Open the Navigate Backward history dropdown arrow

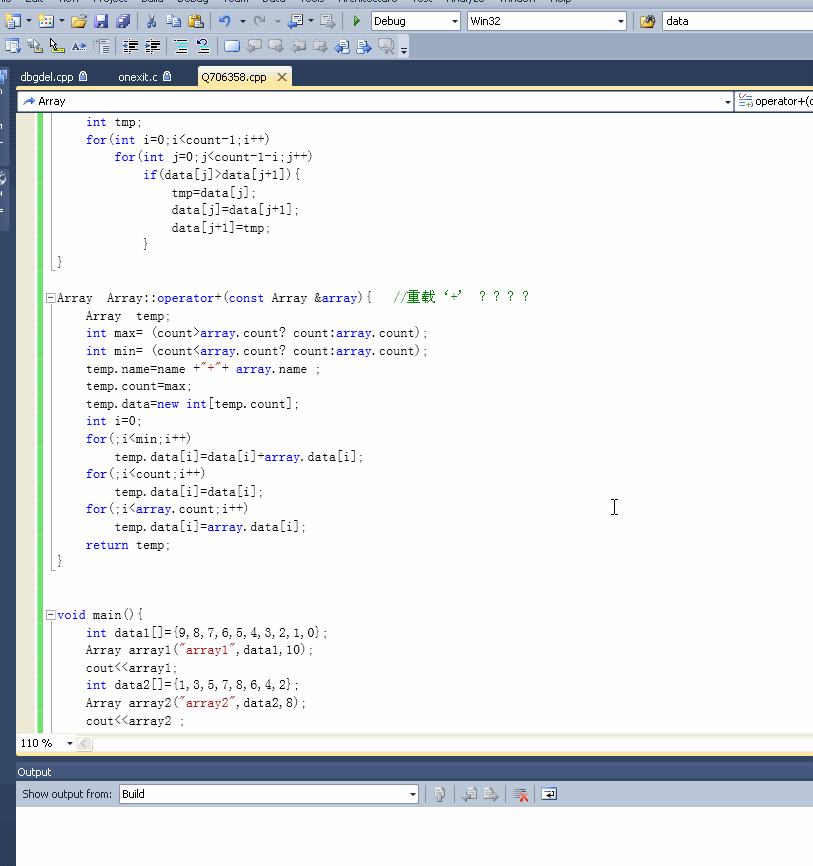tap(311, 21)
